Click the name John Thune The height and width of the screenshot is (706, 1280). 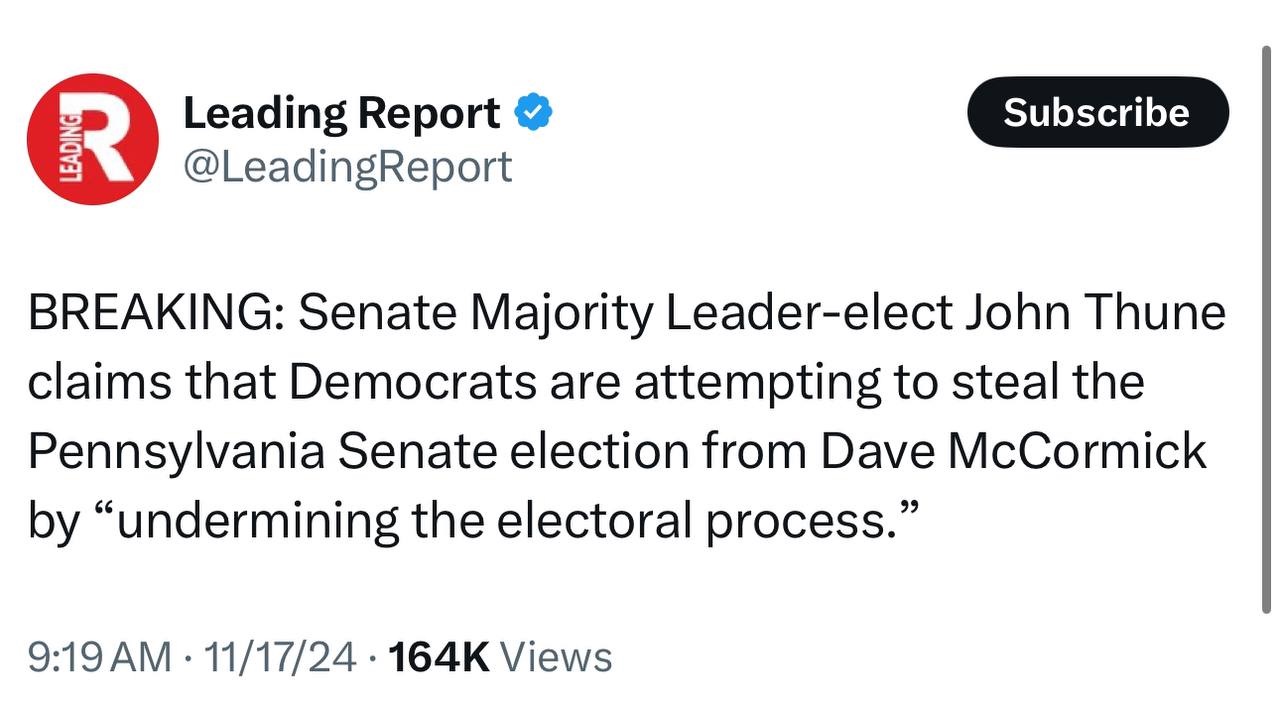(1094, 313)
